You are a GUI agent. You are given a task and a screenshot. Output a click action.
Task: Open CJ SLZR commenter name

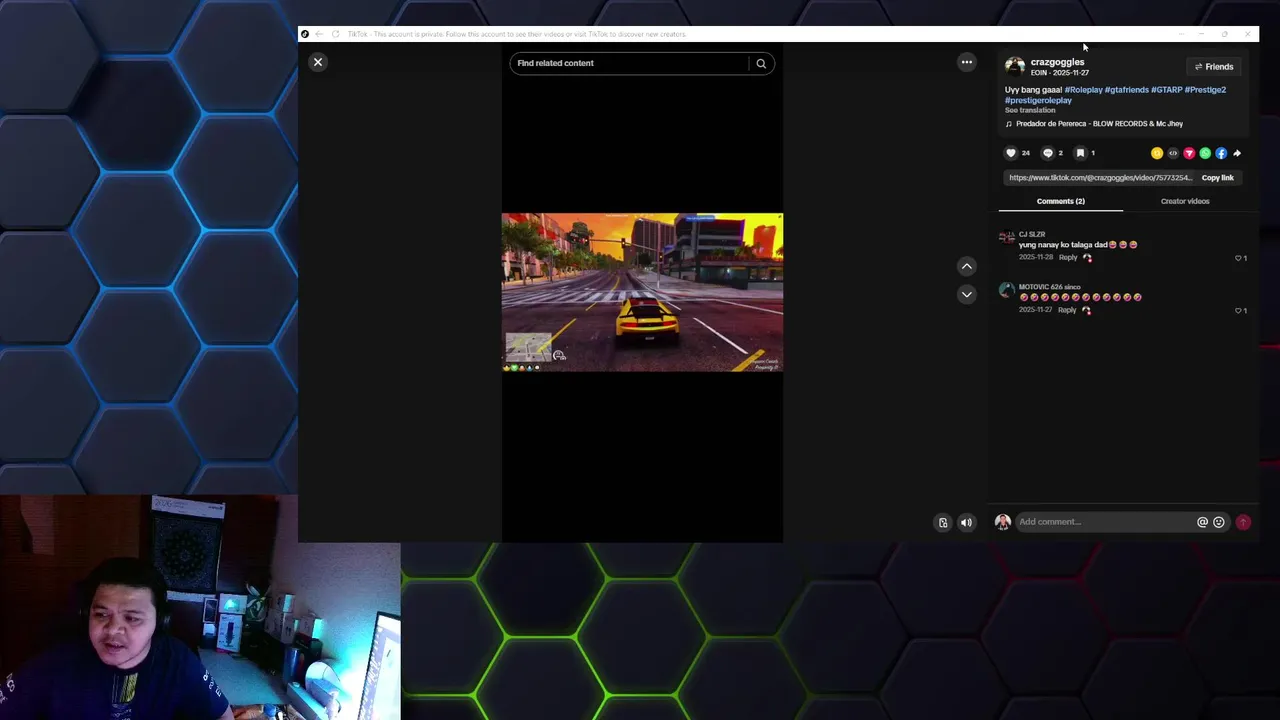(x=1032, y=234)
